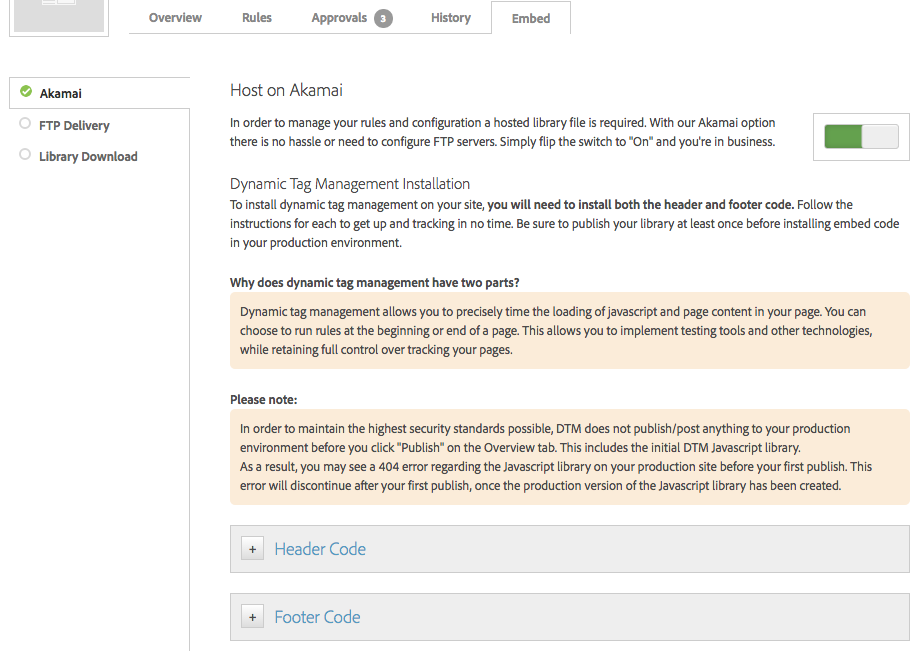Select the Akamai hosting option

pyautogui.click(x=99, y=93)
